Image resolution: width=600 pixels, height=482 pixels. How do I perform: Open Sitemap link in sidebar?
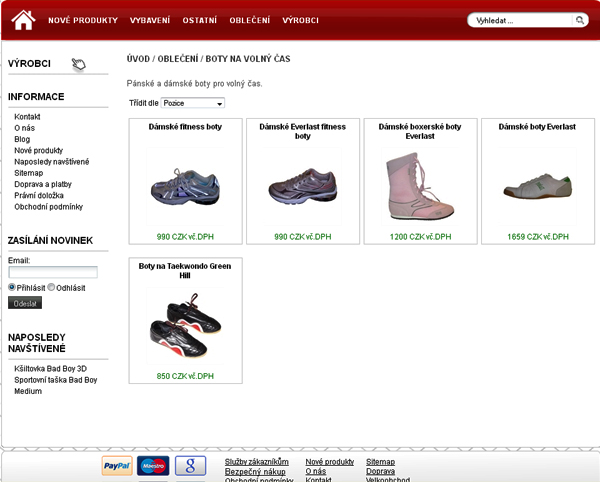tap(29, 173)
